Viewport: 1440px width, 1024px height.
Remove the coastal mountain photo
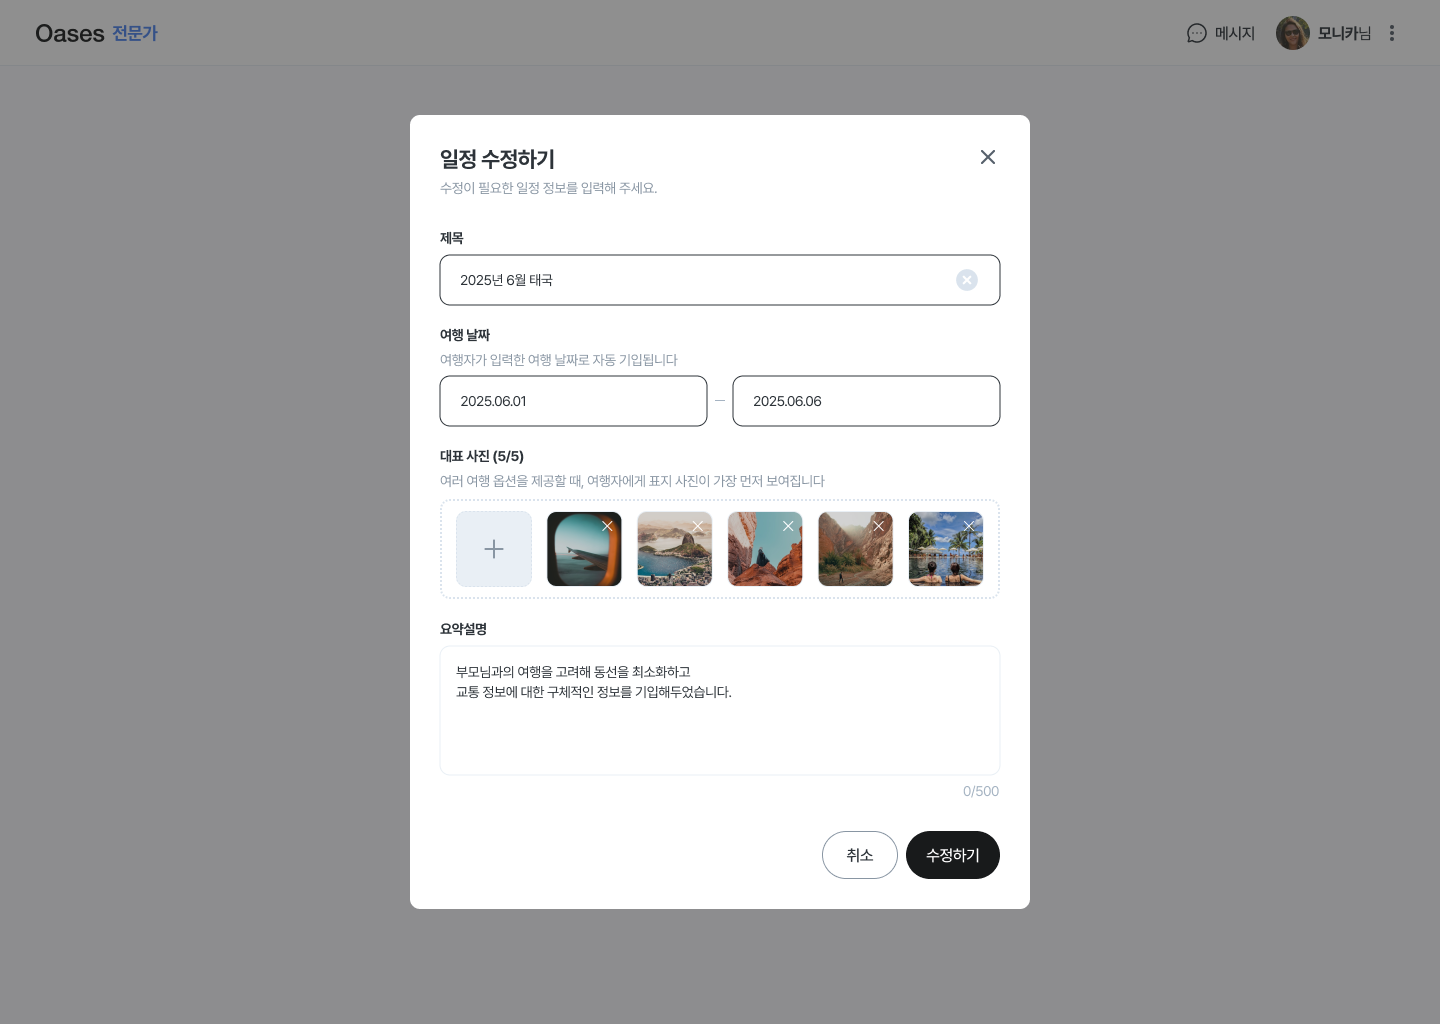[x=698, y=526]
